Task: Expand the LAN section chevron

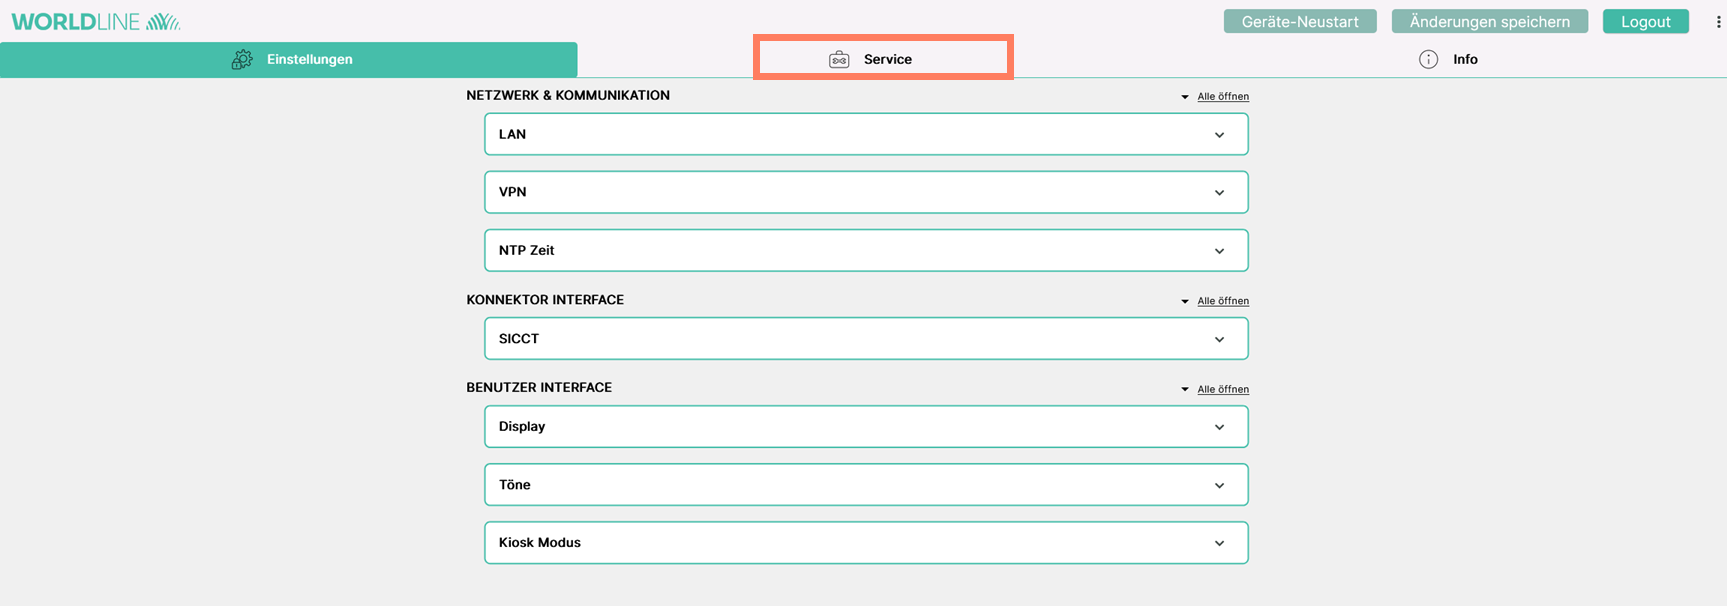Action: pos(1219,135)
